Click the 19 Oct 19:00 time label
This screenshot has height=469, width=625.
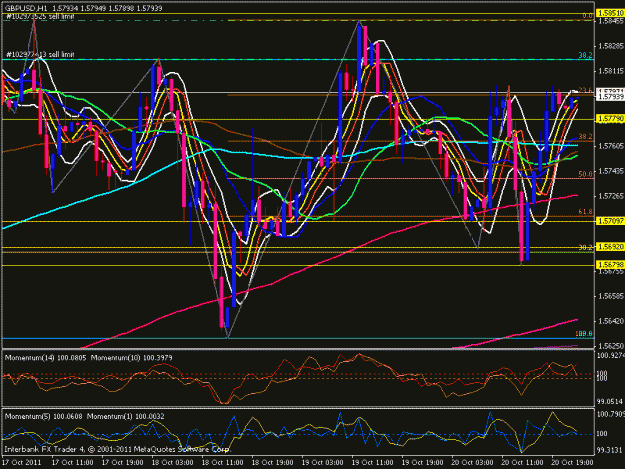click(422, 462)
